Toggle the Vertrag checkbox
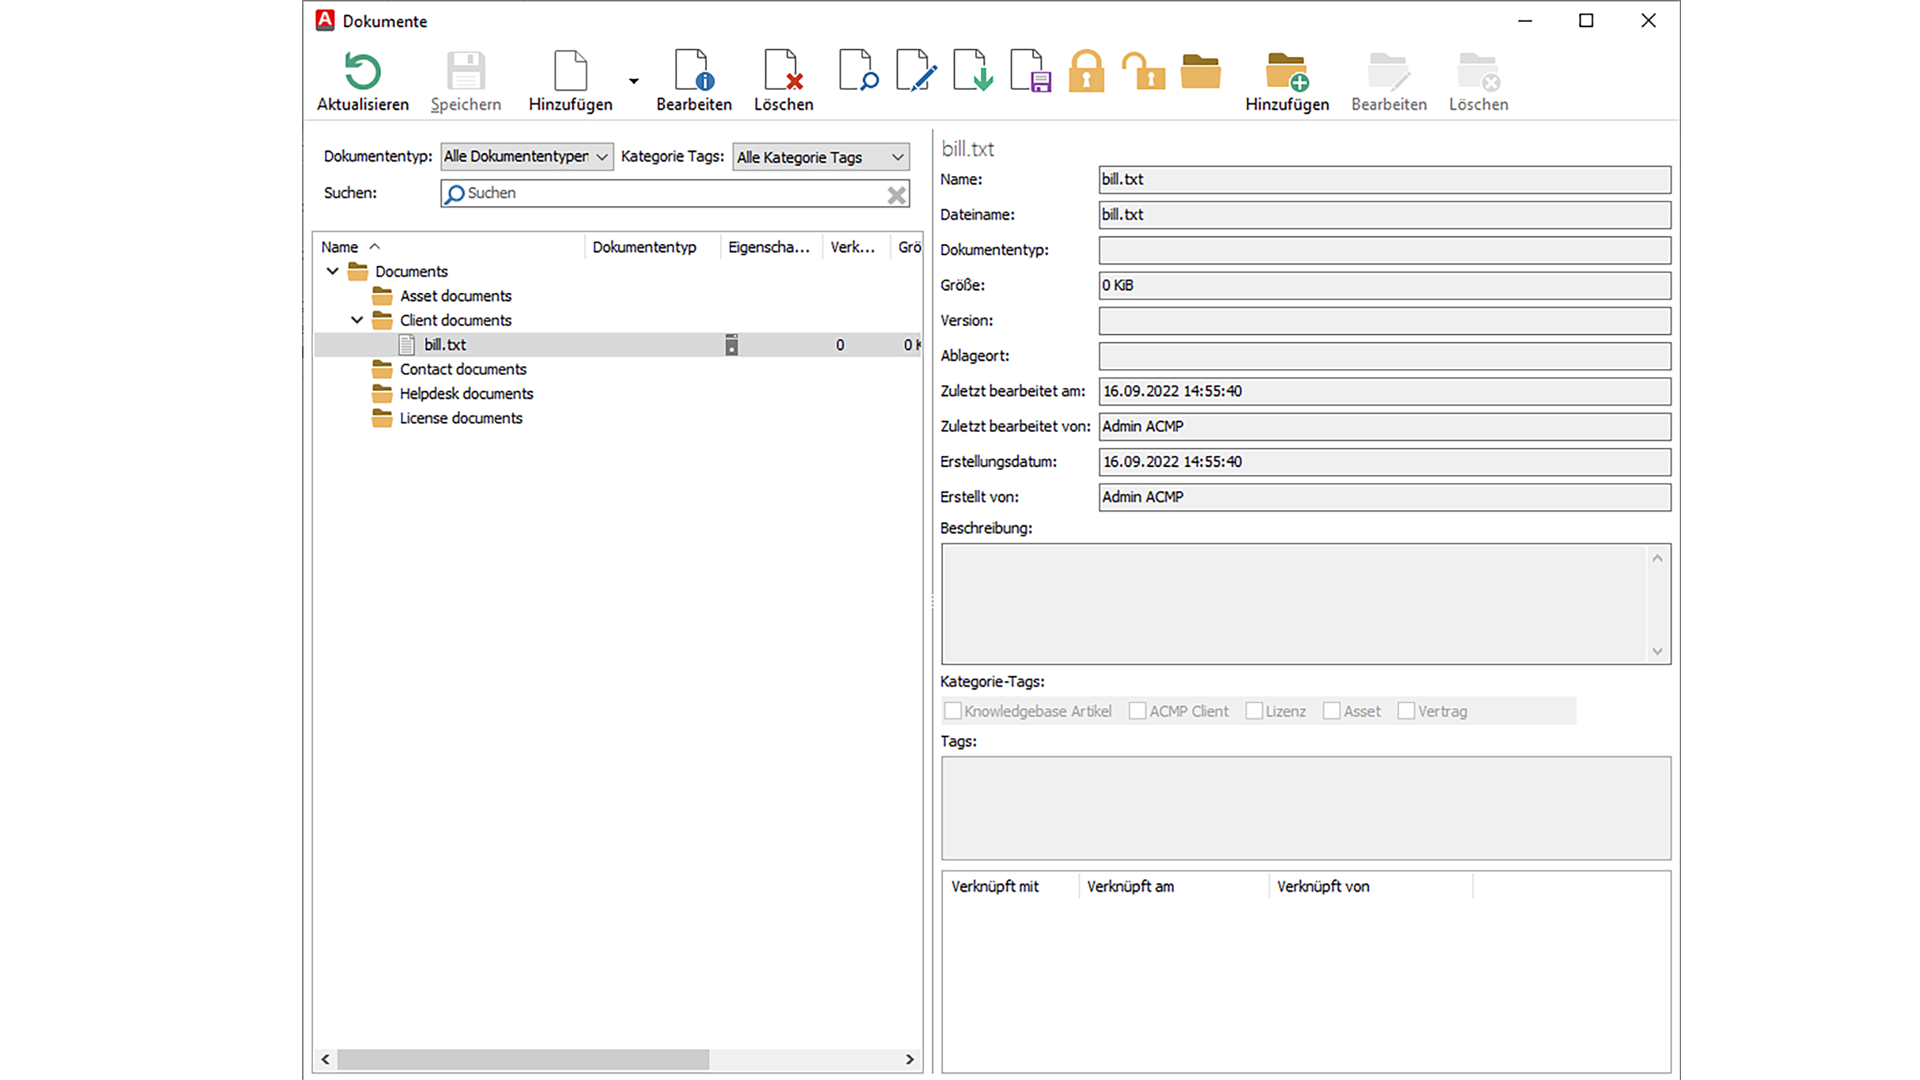 pos(1406,711)
